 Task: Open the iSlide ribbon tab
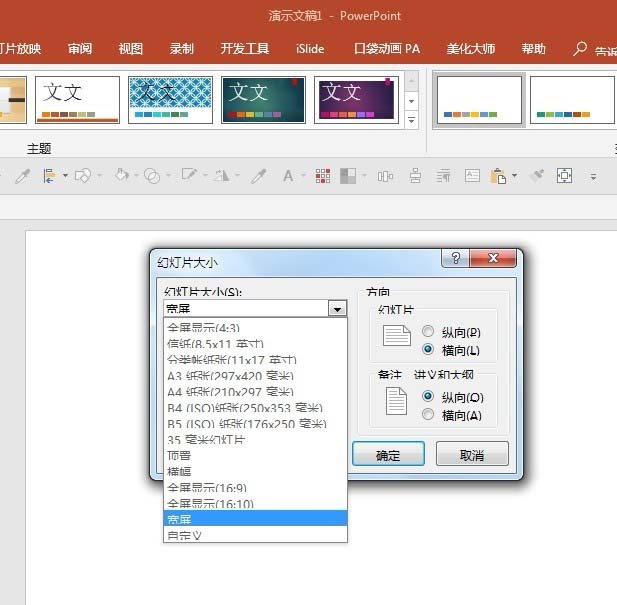310,48
